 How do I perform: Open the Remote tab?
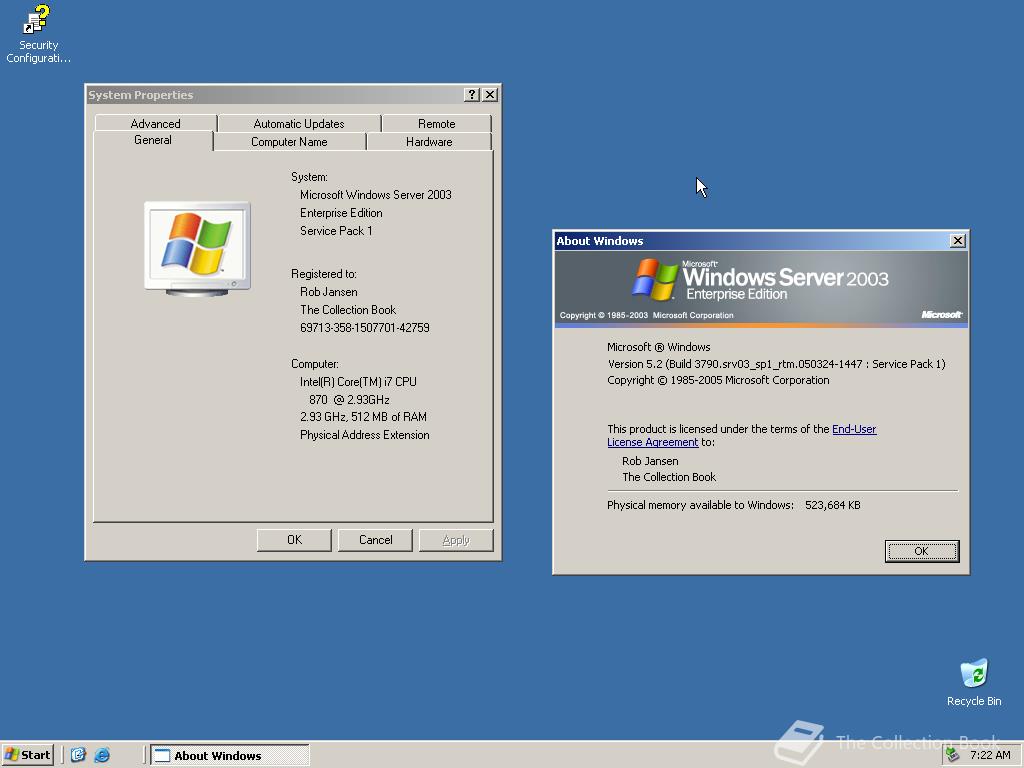(436, 123)
